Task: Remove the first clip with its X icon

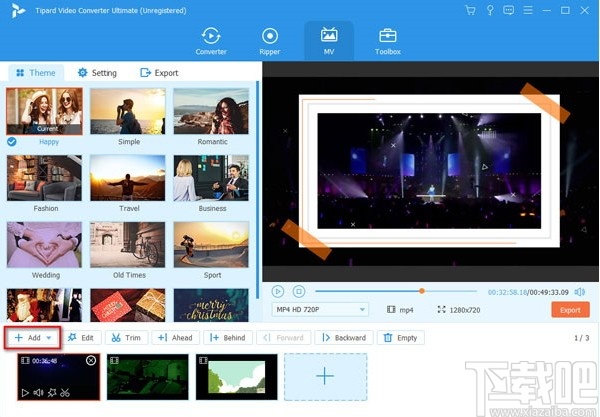Action: pyautogui.click(x=91, y=360)
